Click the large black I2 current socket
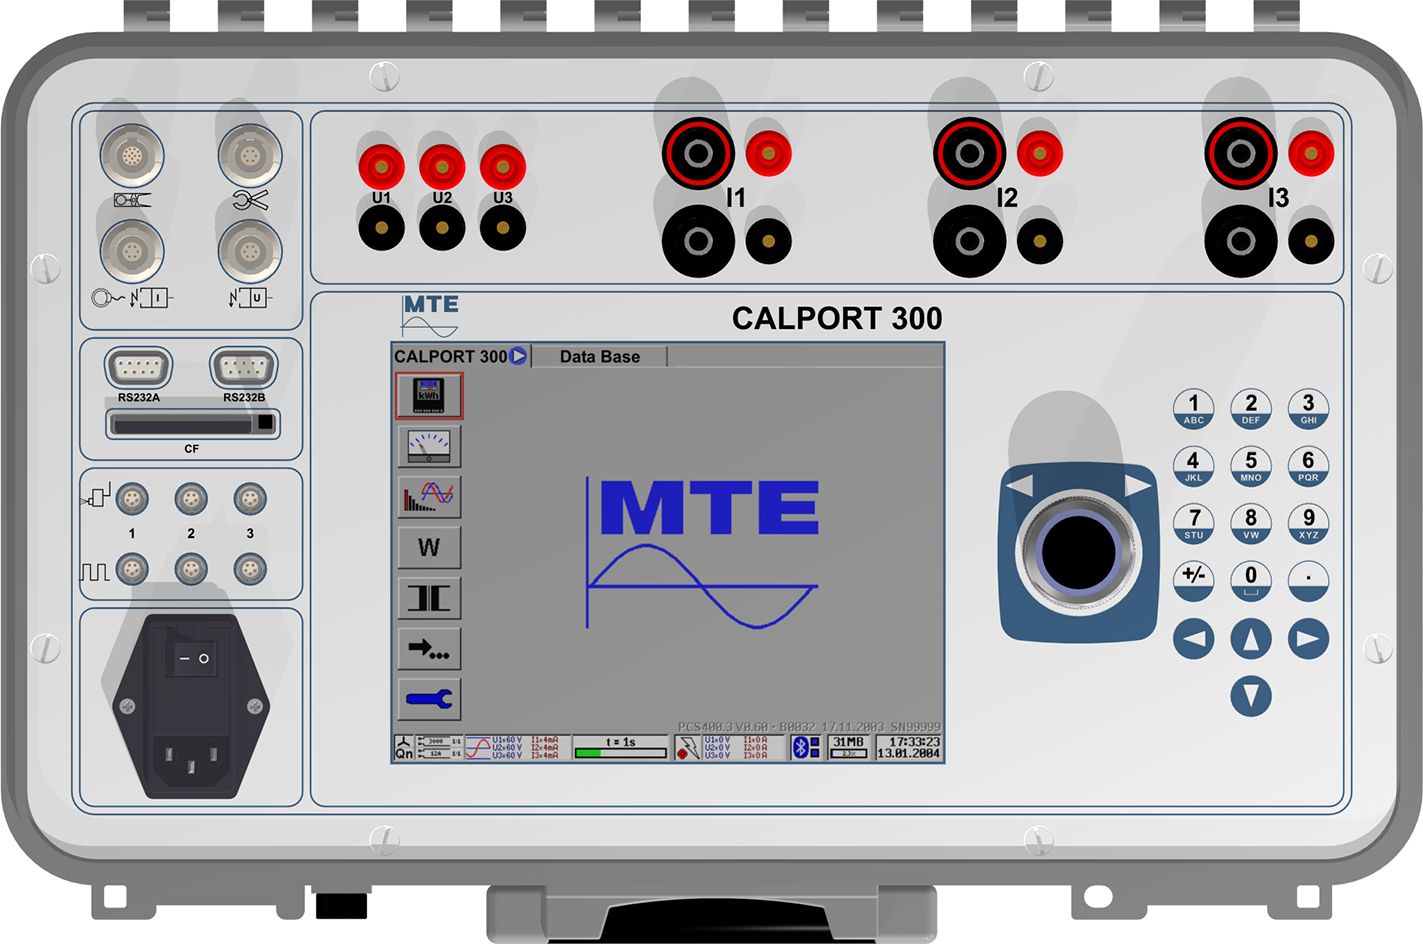The width and height of the screenshot is (1423, 944). coord(969,241)
